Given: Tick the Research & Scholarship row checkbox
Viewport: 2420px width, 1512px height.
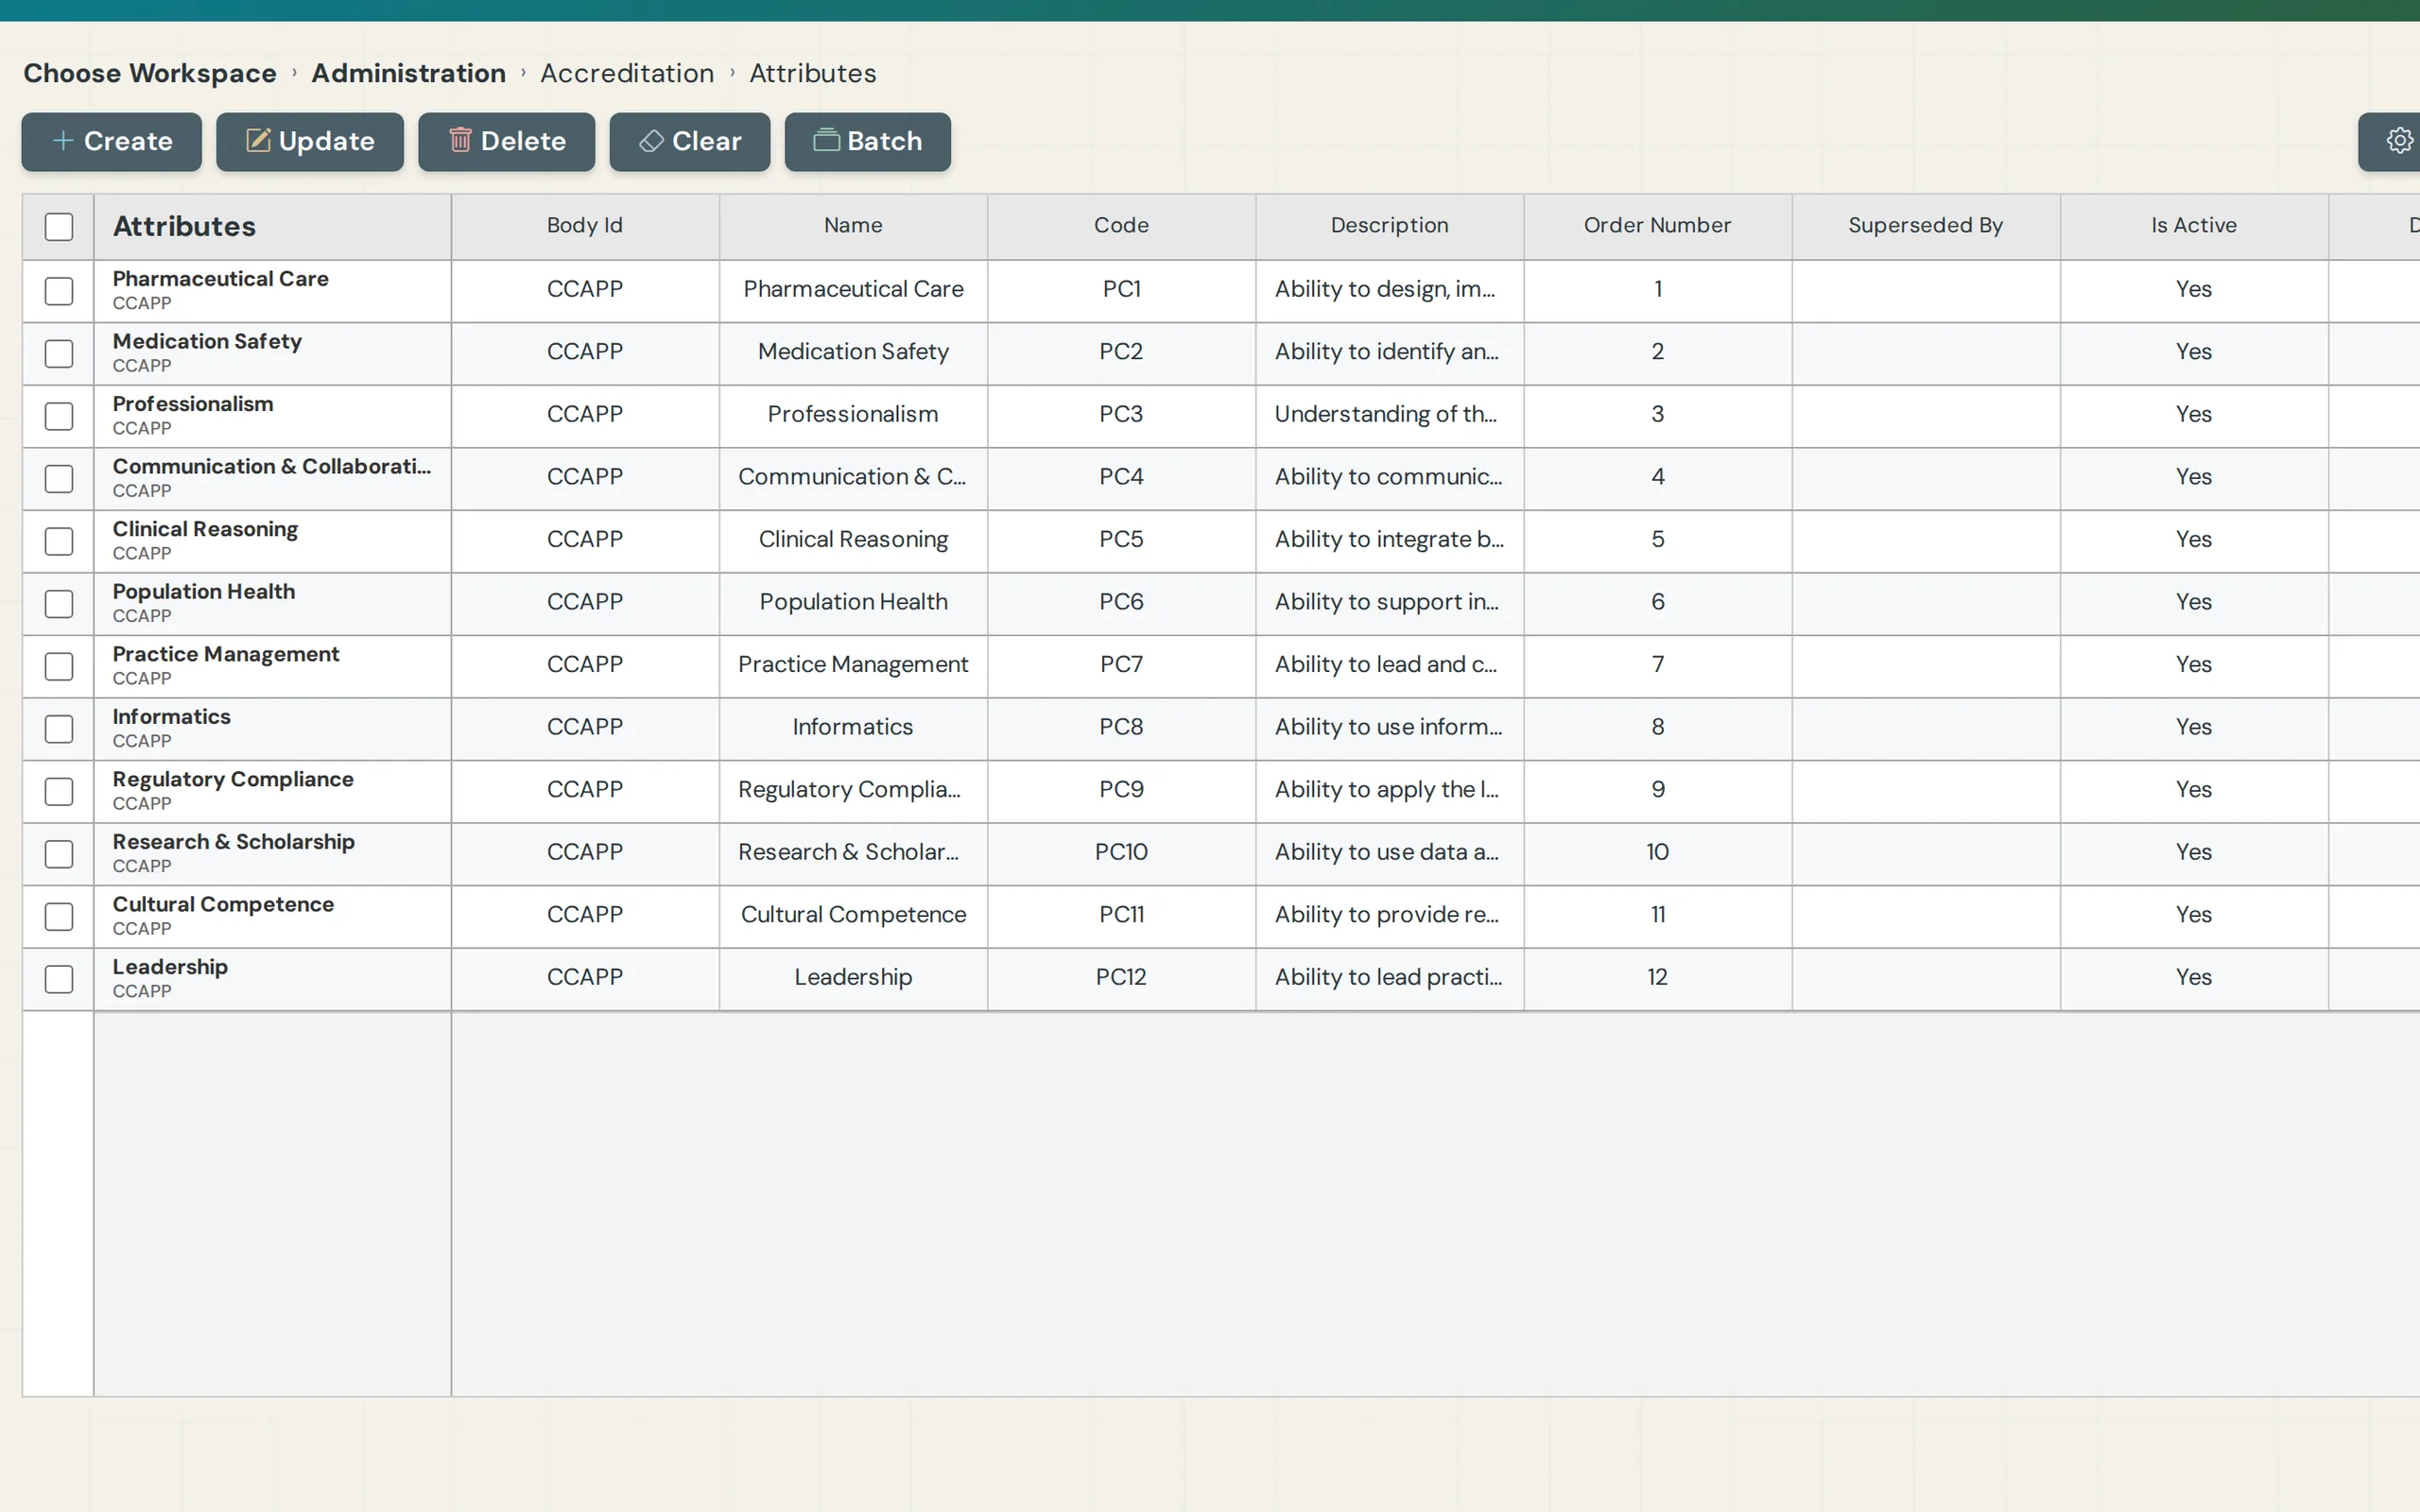Looking at the screenshot, I should pyautogui.click(x=59, y=854).
